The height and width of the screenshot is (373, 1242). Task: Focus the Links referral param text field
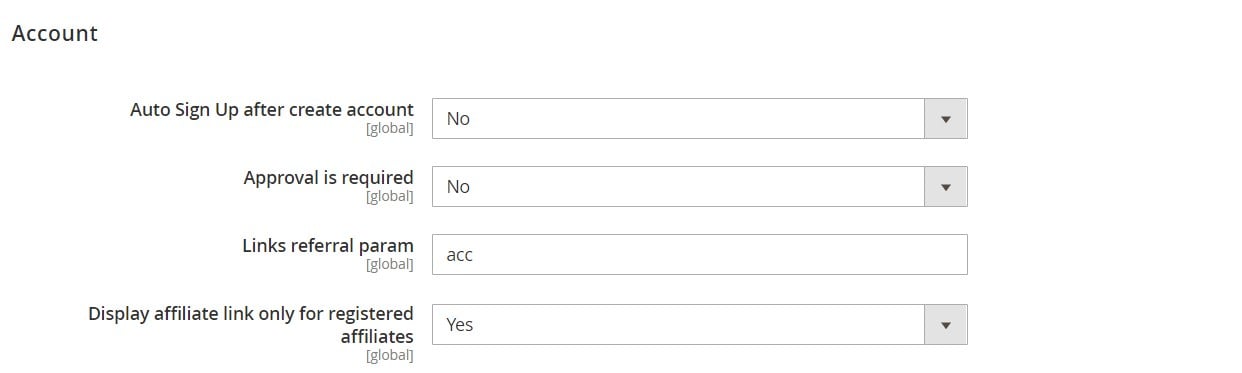coord(699,255)
